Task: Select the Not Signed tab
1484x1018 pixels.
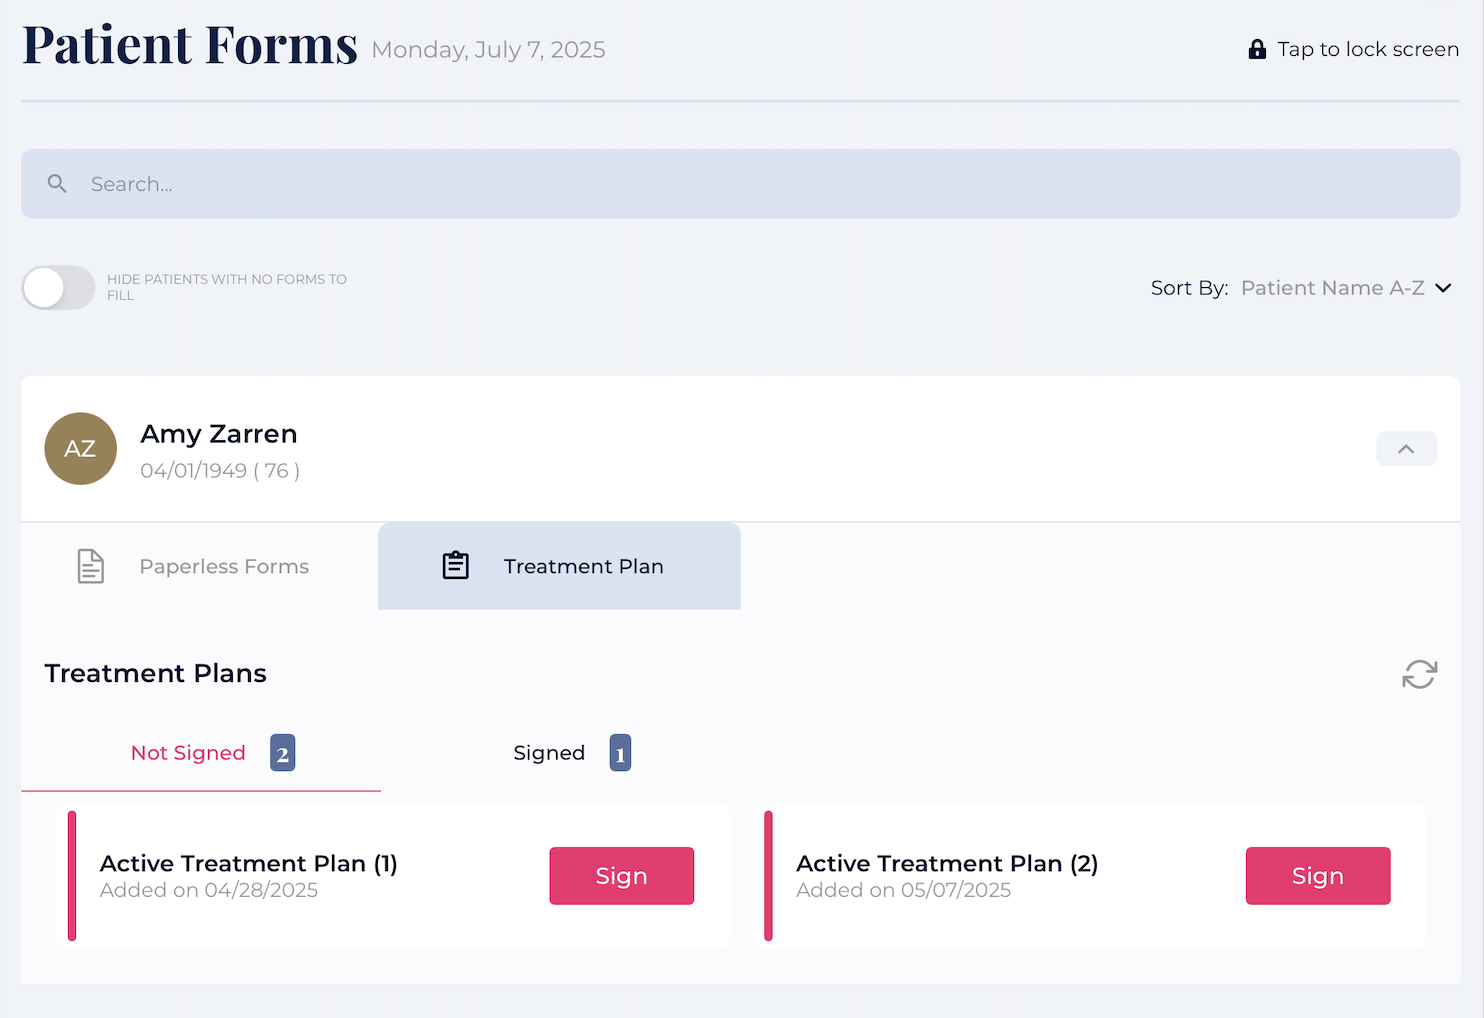Action: tap(188, 753)
